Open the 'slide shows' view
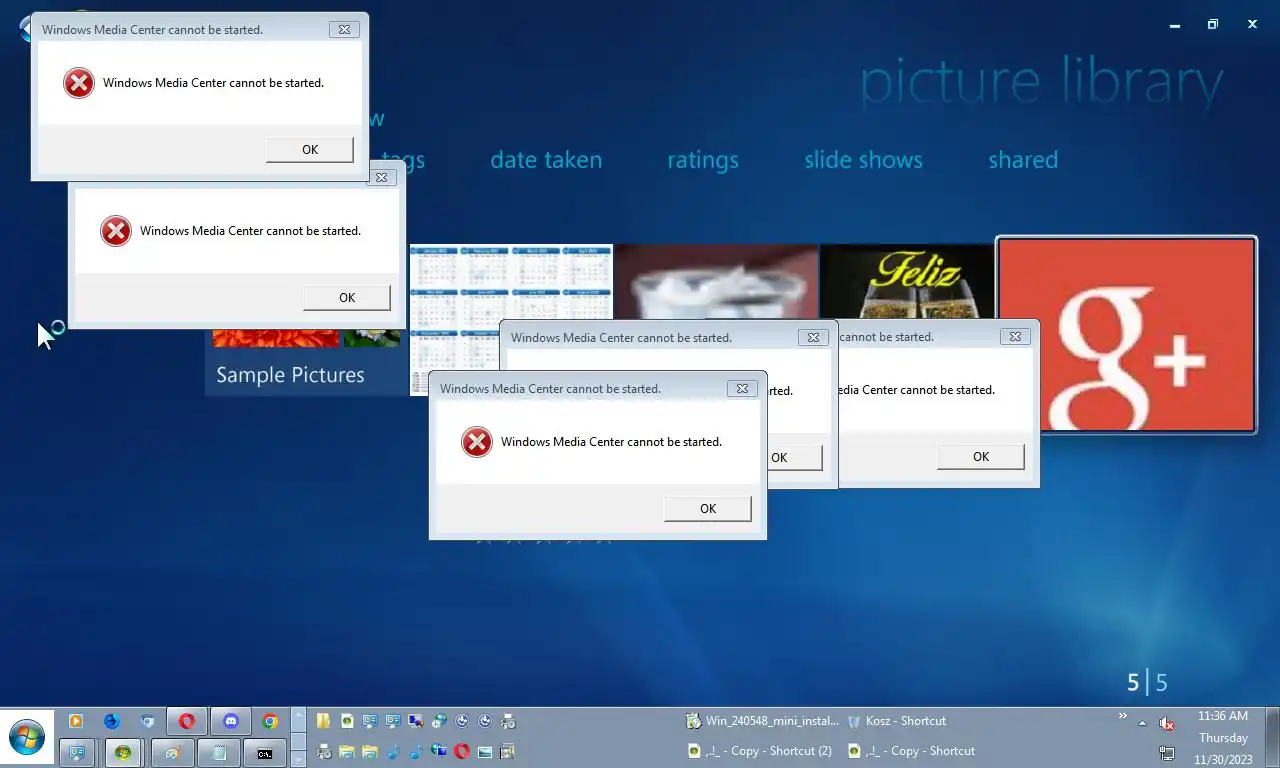This screenshot has height=768, width=1280. (x=863, y=160)
